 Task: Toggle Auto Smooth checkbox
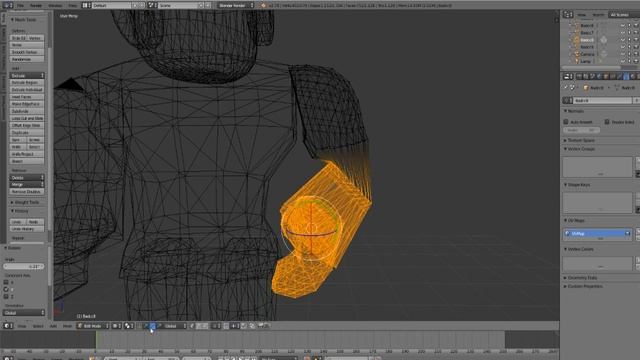[566, 122]
